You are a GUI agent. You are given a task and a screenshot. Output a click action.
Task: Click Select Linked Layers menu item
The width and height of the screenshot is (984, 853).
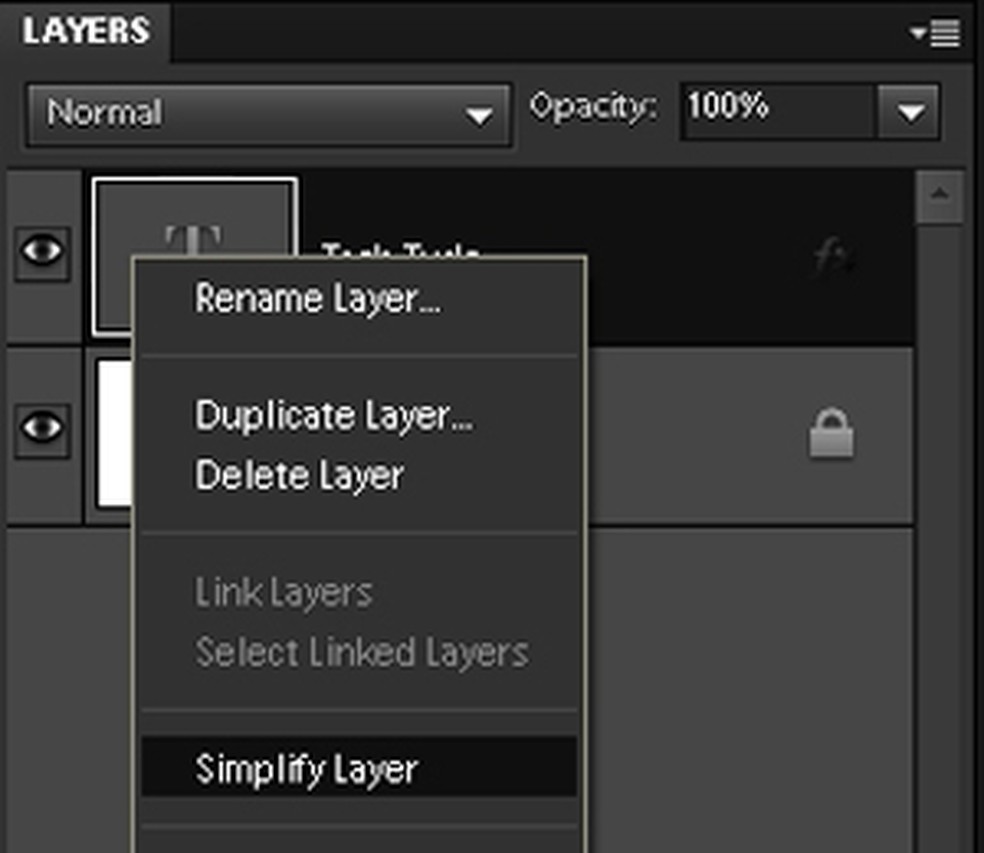361,653
